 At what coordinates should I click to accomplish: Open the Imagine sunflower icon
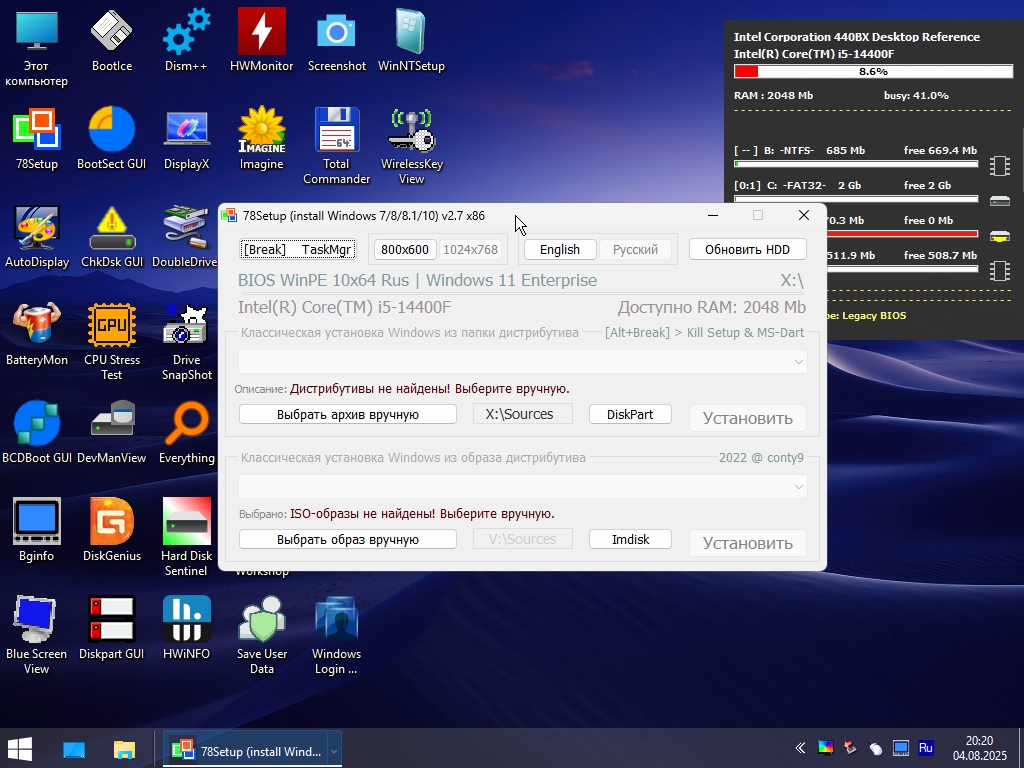click(261, 138)
